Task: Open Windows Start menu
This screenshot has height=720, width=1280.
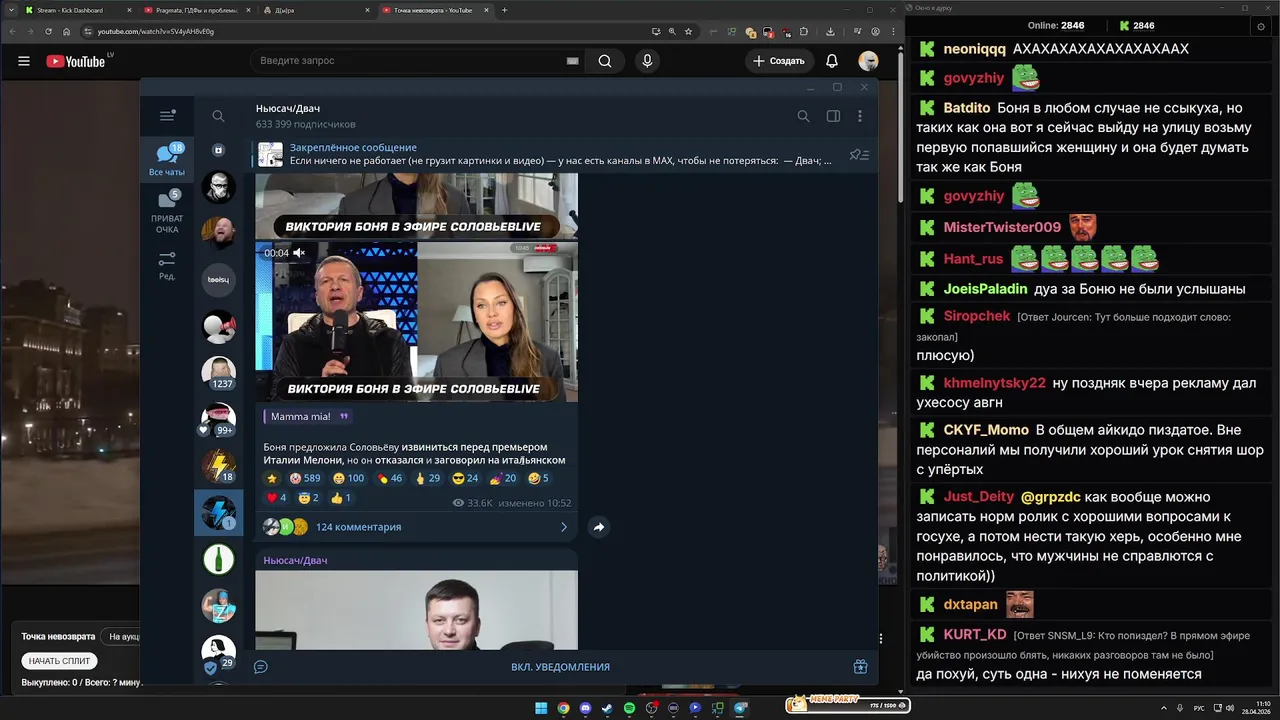Action: click(x=541, y=708)
